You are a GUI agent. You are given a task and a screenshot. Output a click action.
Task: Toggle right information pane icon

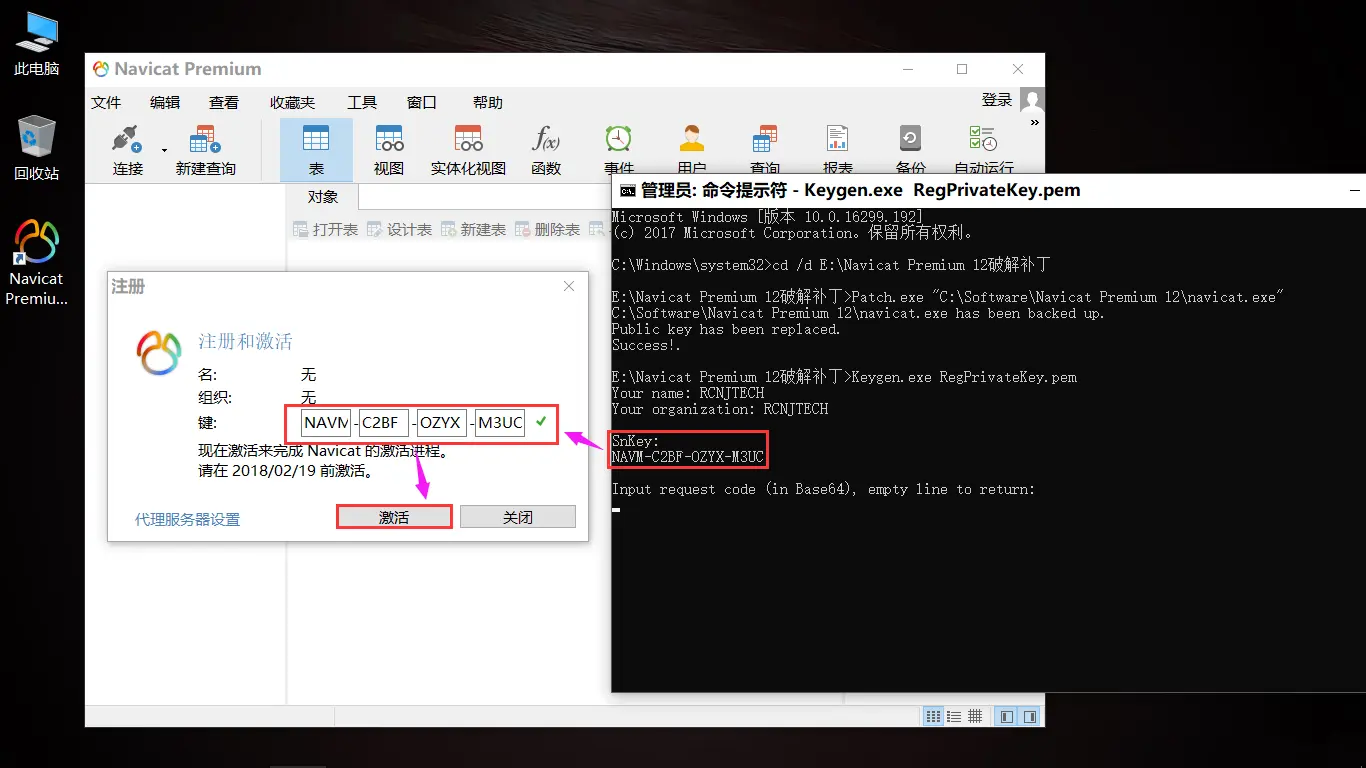pyautogui.click(x=1029, y=716)
